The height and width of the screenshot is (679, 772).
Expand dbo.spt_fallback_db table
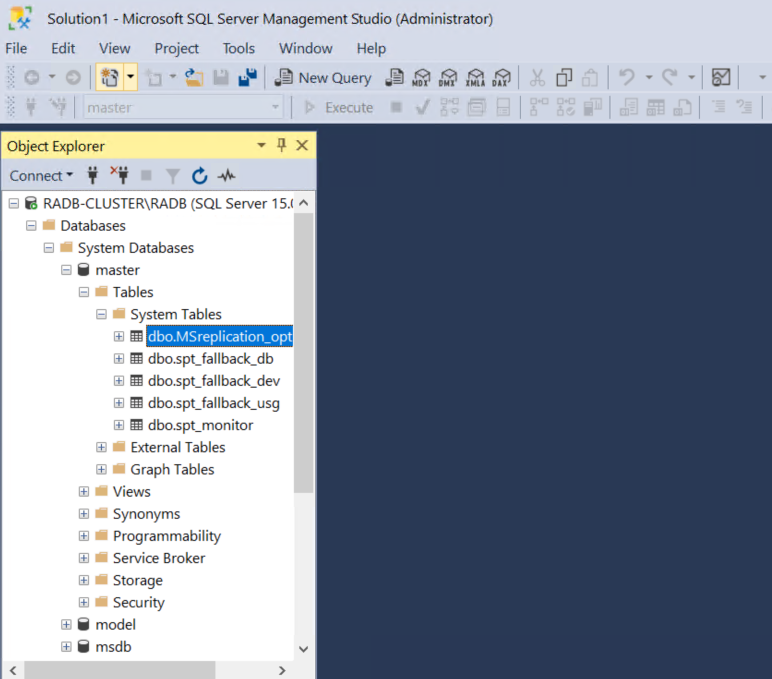119,358
